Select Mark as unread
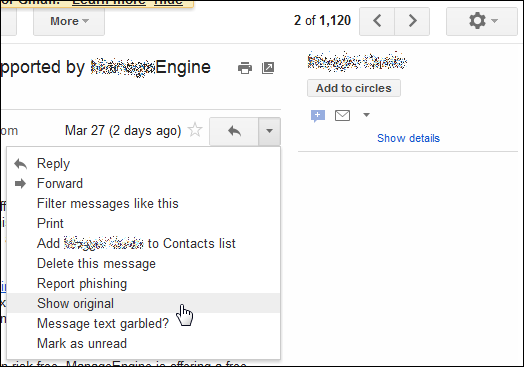Screen dimensions: 524x367 click(144, 344)
